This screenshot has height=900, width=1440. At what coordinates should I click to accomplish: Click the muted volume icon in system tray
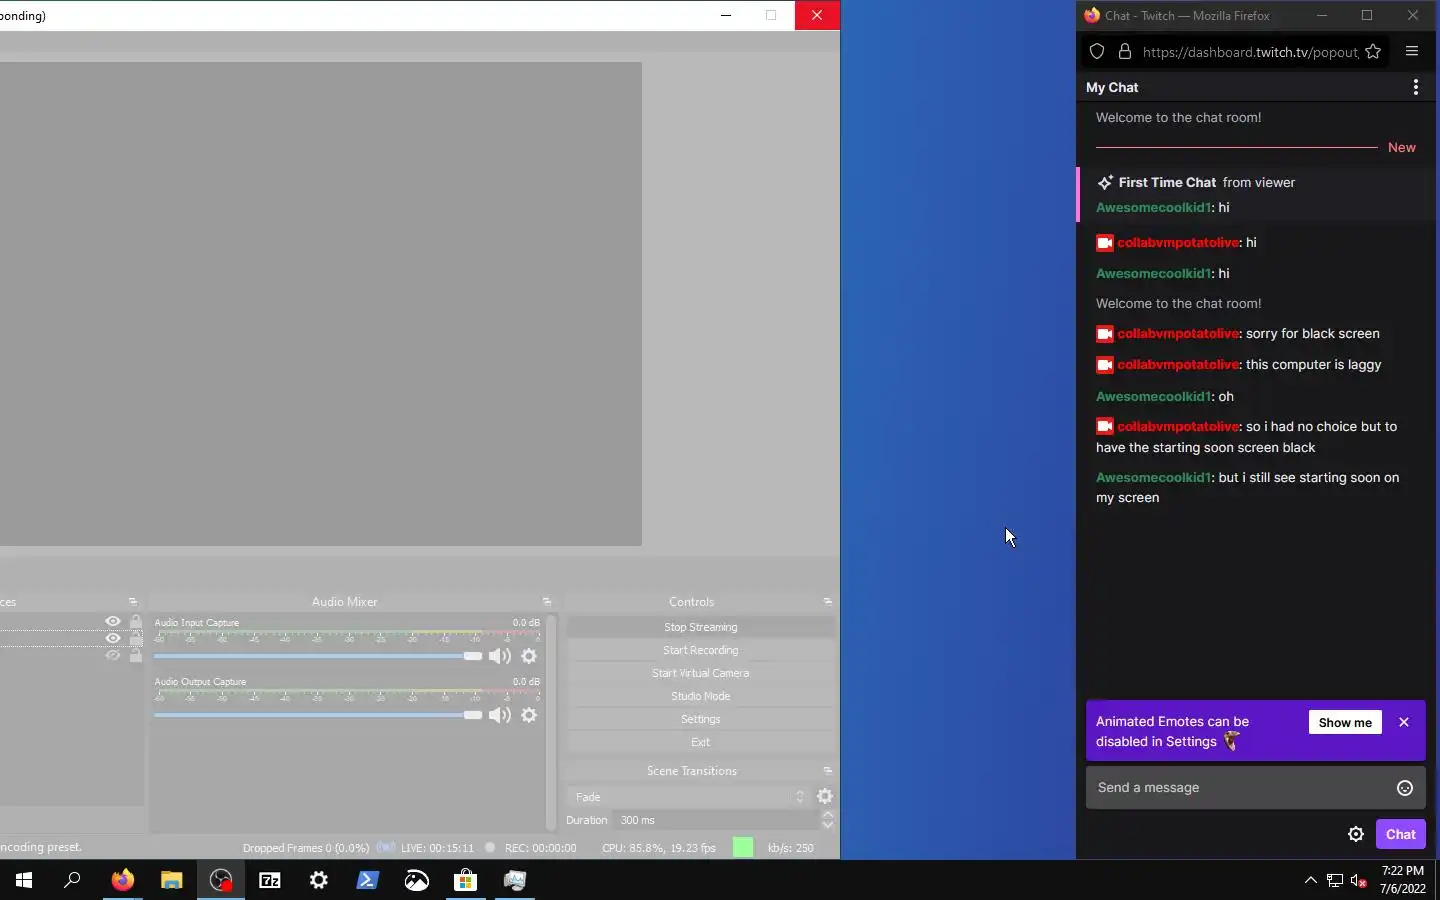pos(1359,881)
